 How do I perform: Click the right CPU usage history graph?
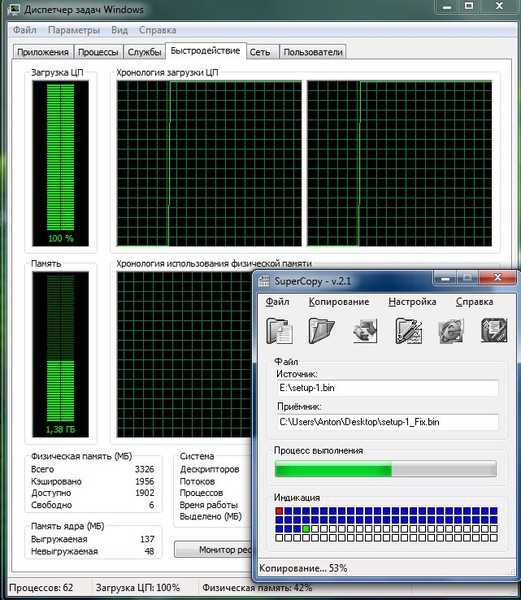coord(399,163)
